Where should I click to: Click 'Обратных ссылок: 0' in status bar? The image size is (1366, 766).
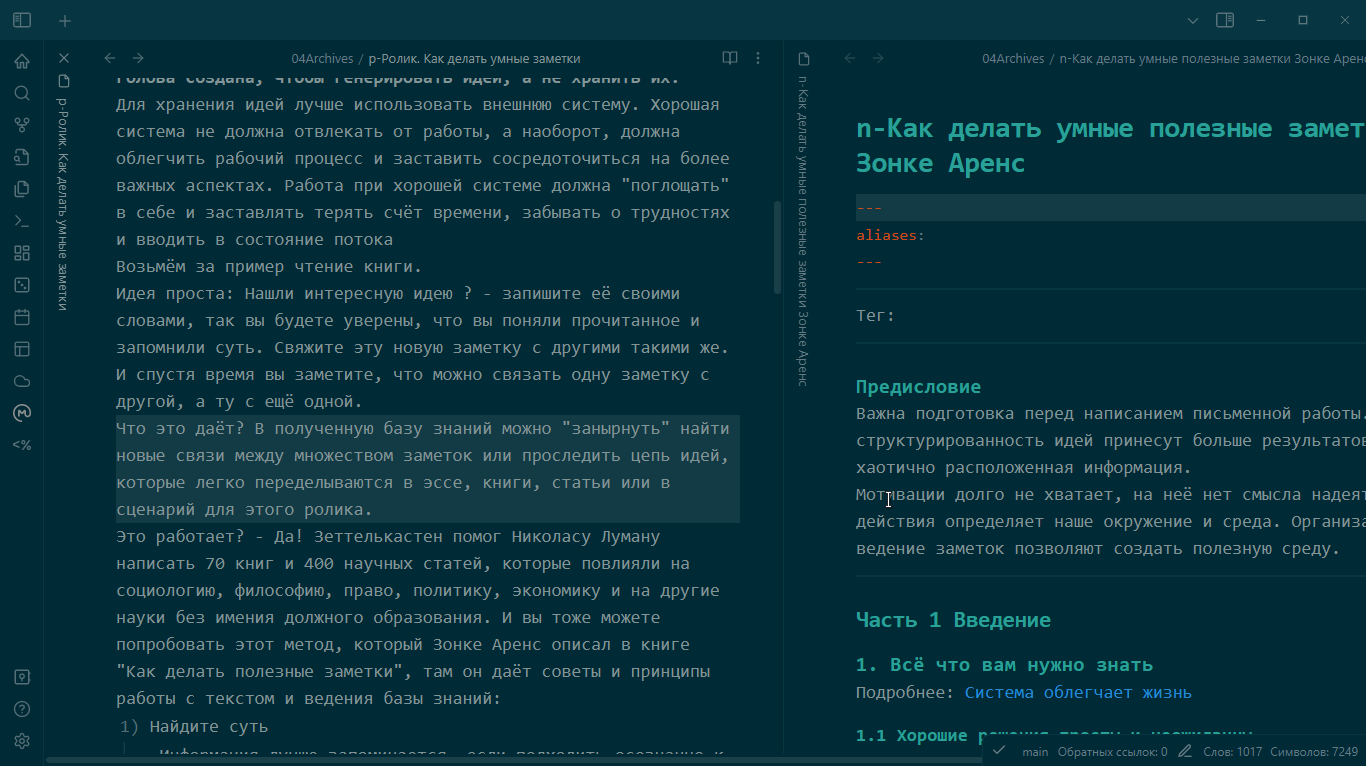pyautogui.click(x=1112, y=752)
